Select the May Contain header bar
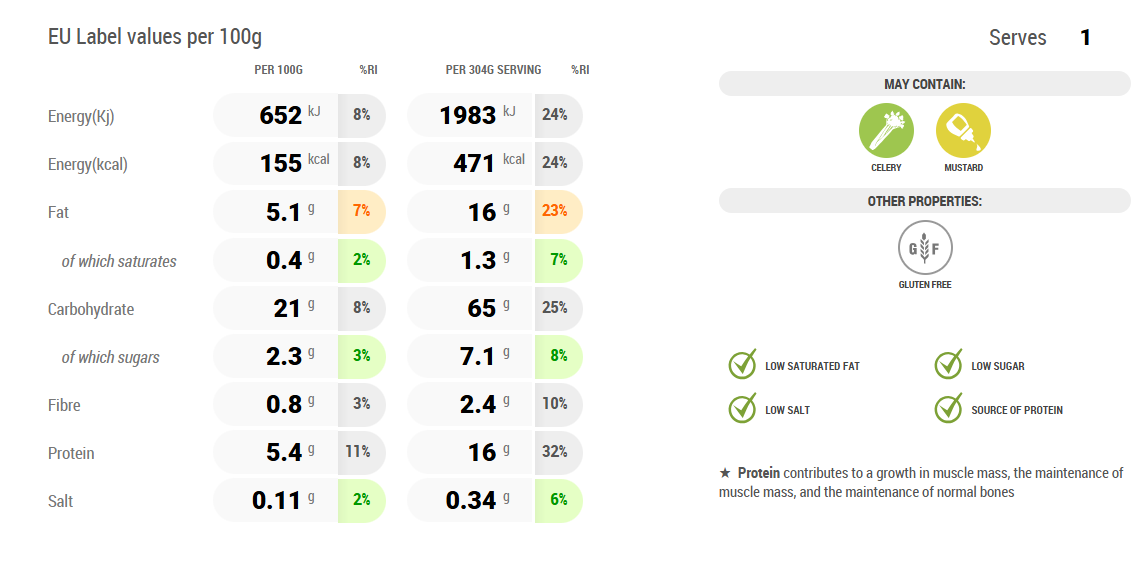 pos(924,84)
